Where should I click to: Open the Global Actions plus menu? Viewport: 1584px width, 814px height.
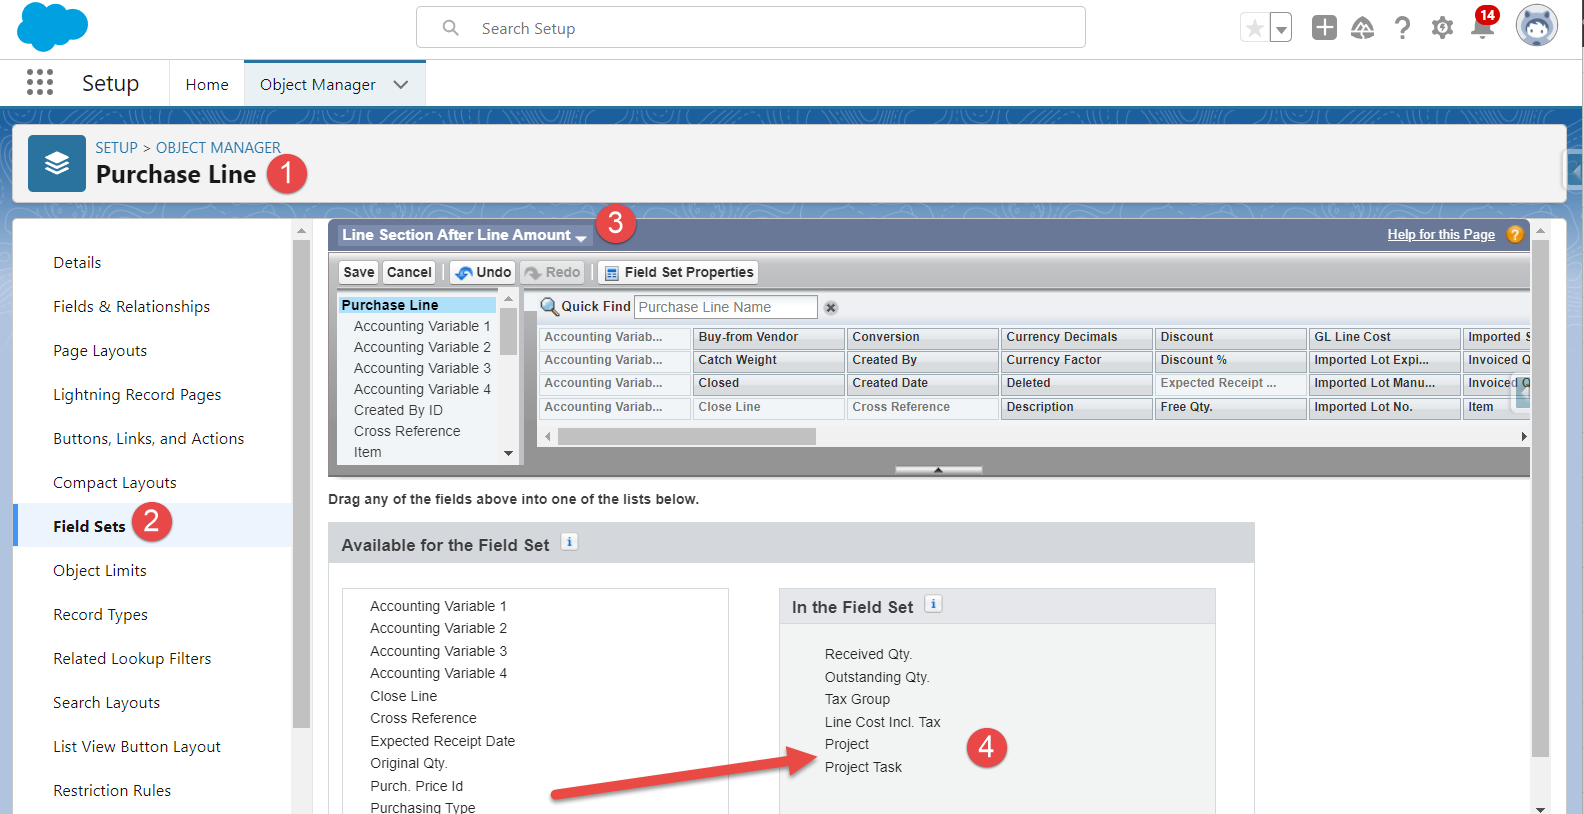[1324, 28]
